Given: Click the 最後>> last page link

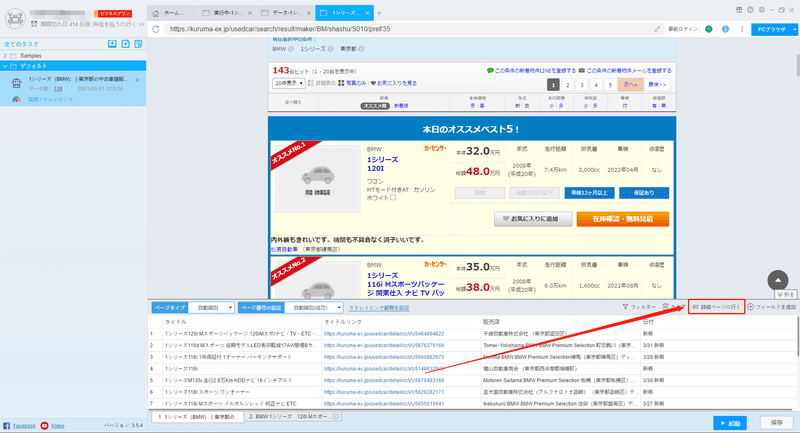Looking at the screenshot, I should coord(657,85).
